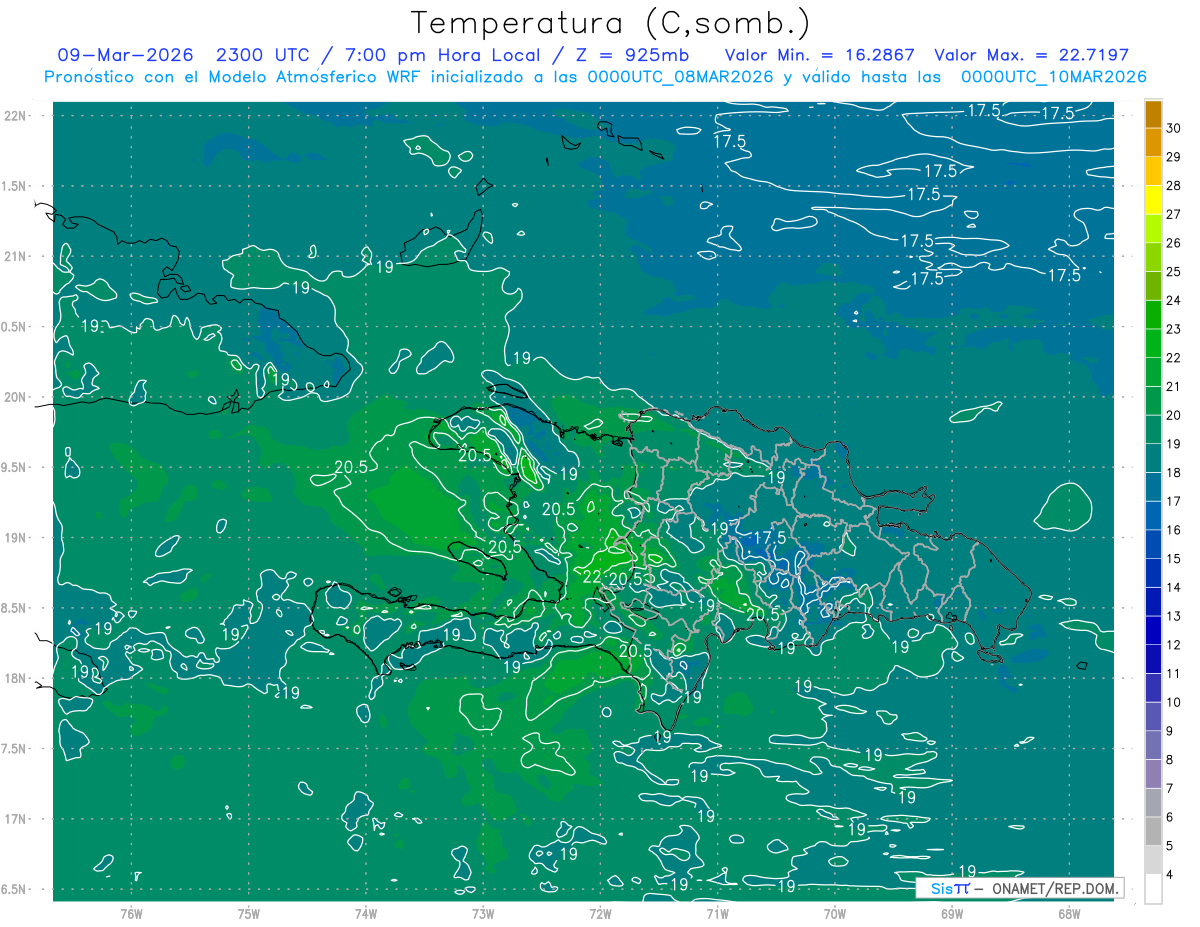Click the "18N" latitude axis label
1200x927 pixels.
[15, 679]
